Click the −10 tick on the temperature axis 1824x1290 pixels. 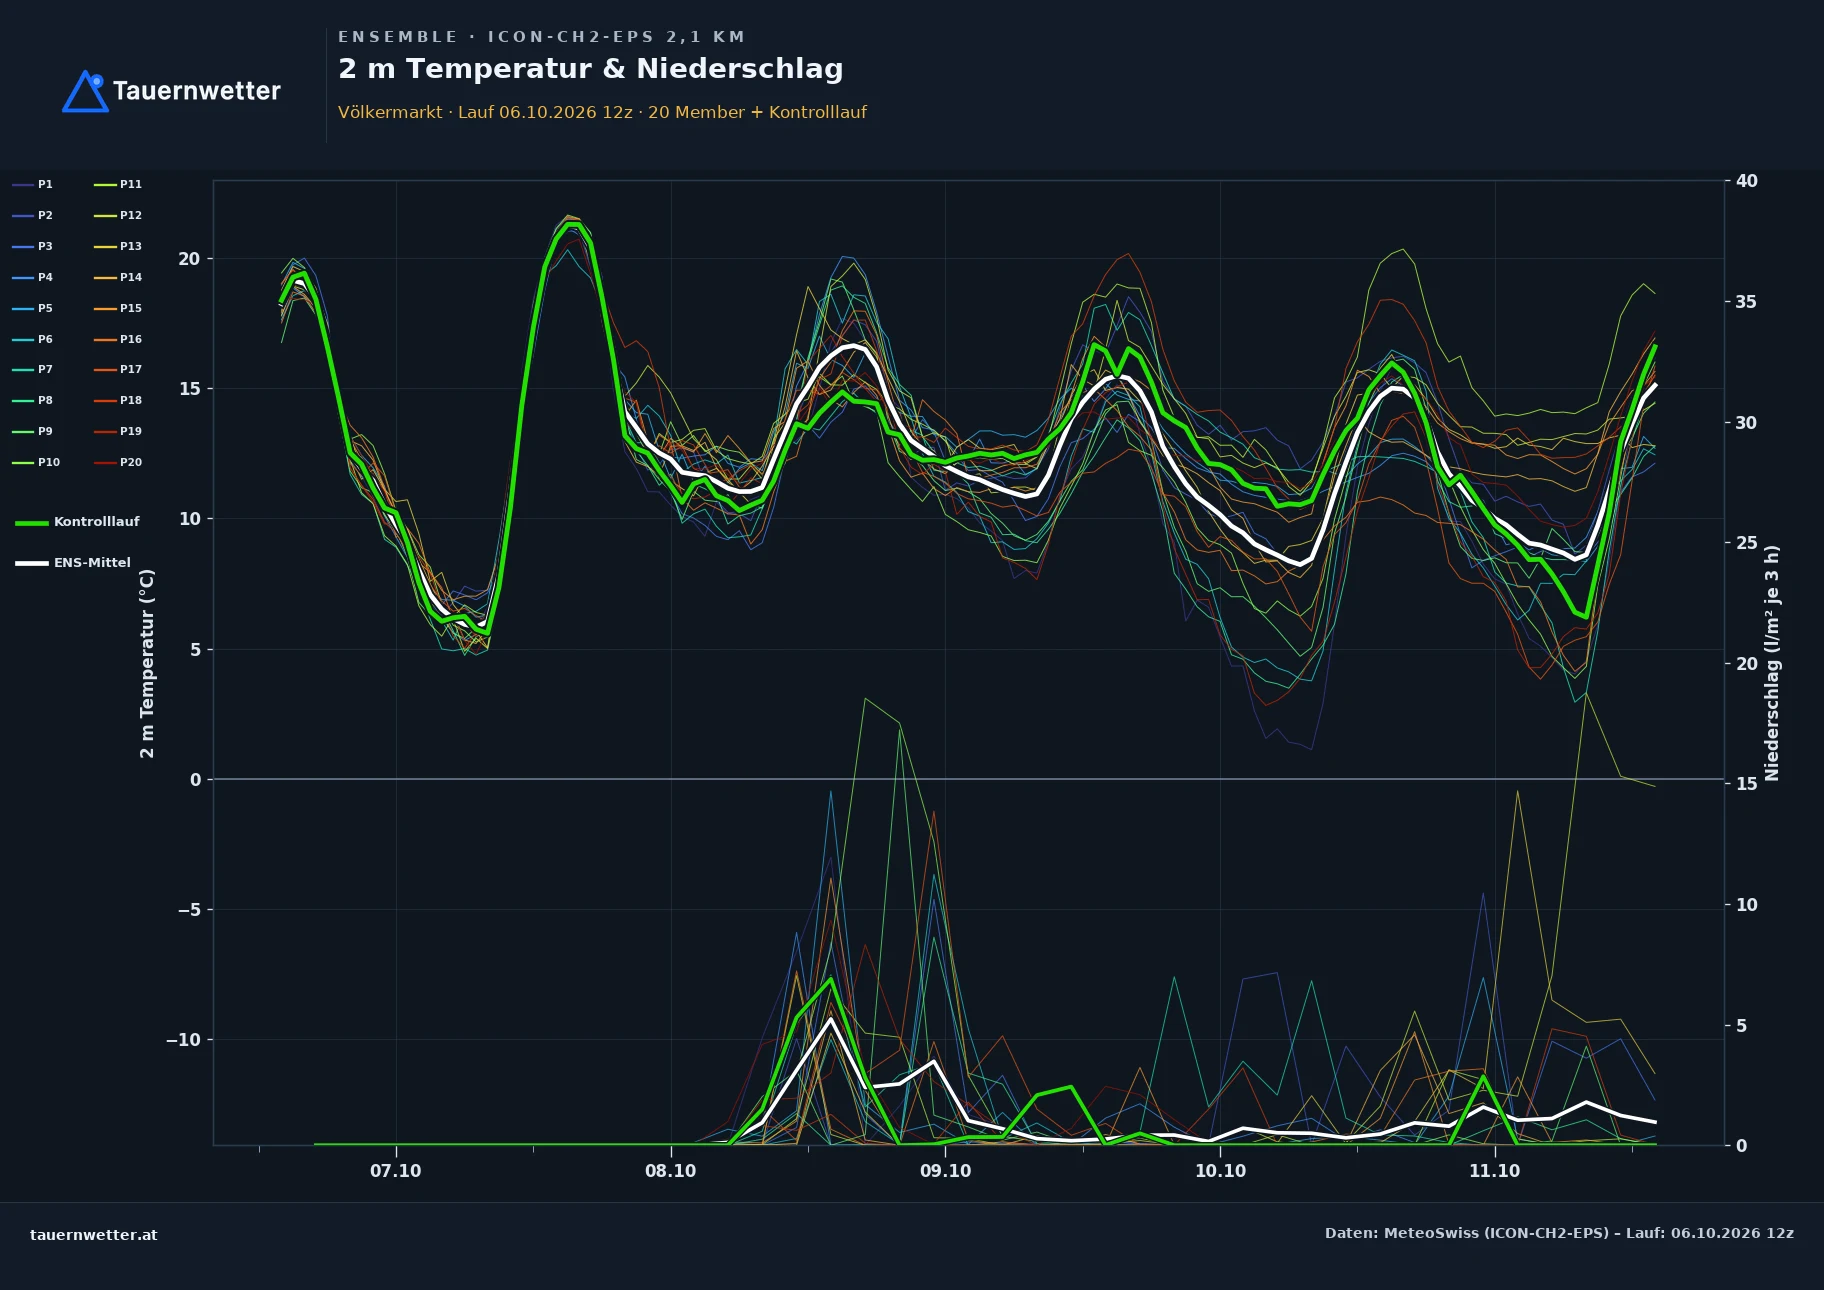point(183,1040)
